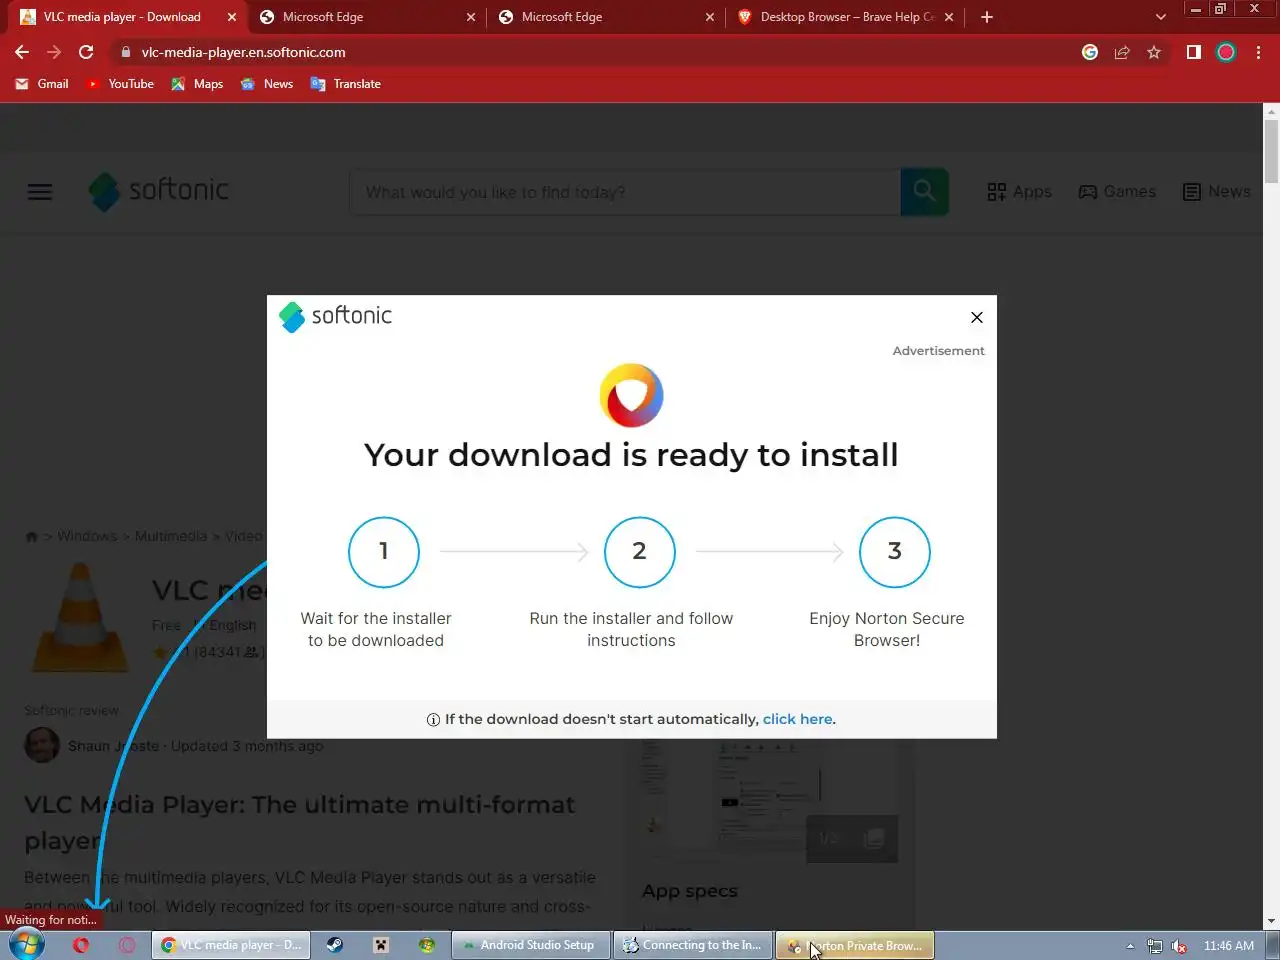Click the network tray icon

click(1155, 946)
